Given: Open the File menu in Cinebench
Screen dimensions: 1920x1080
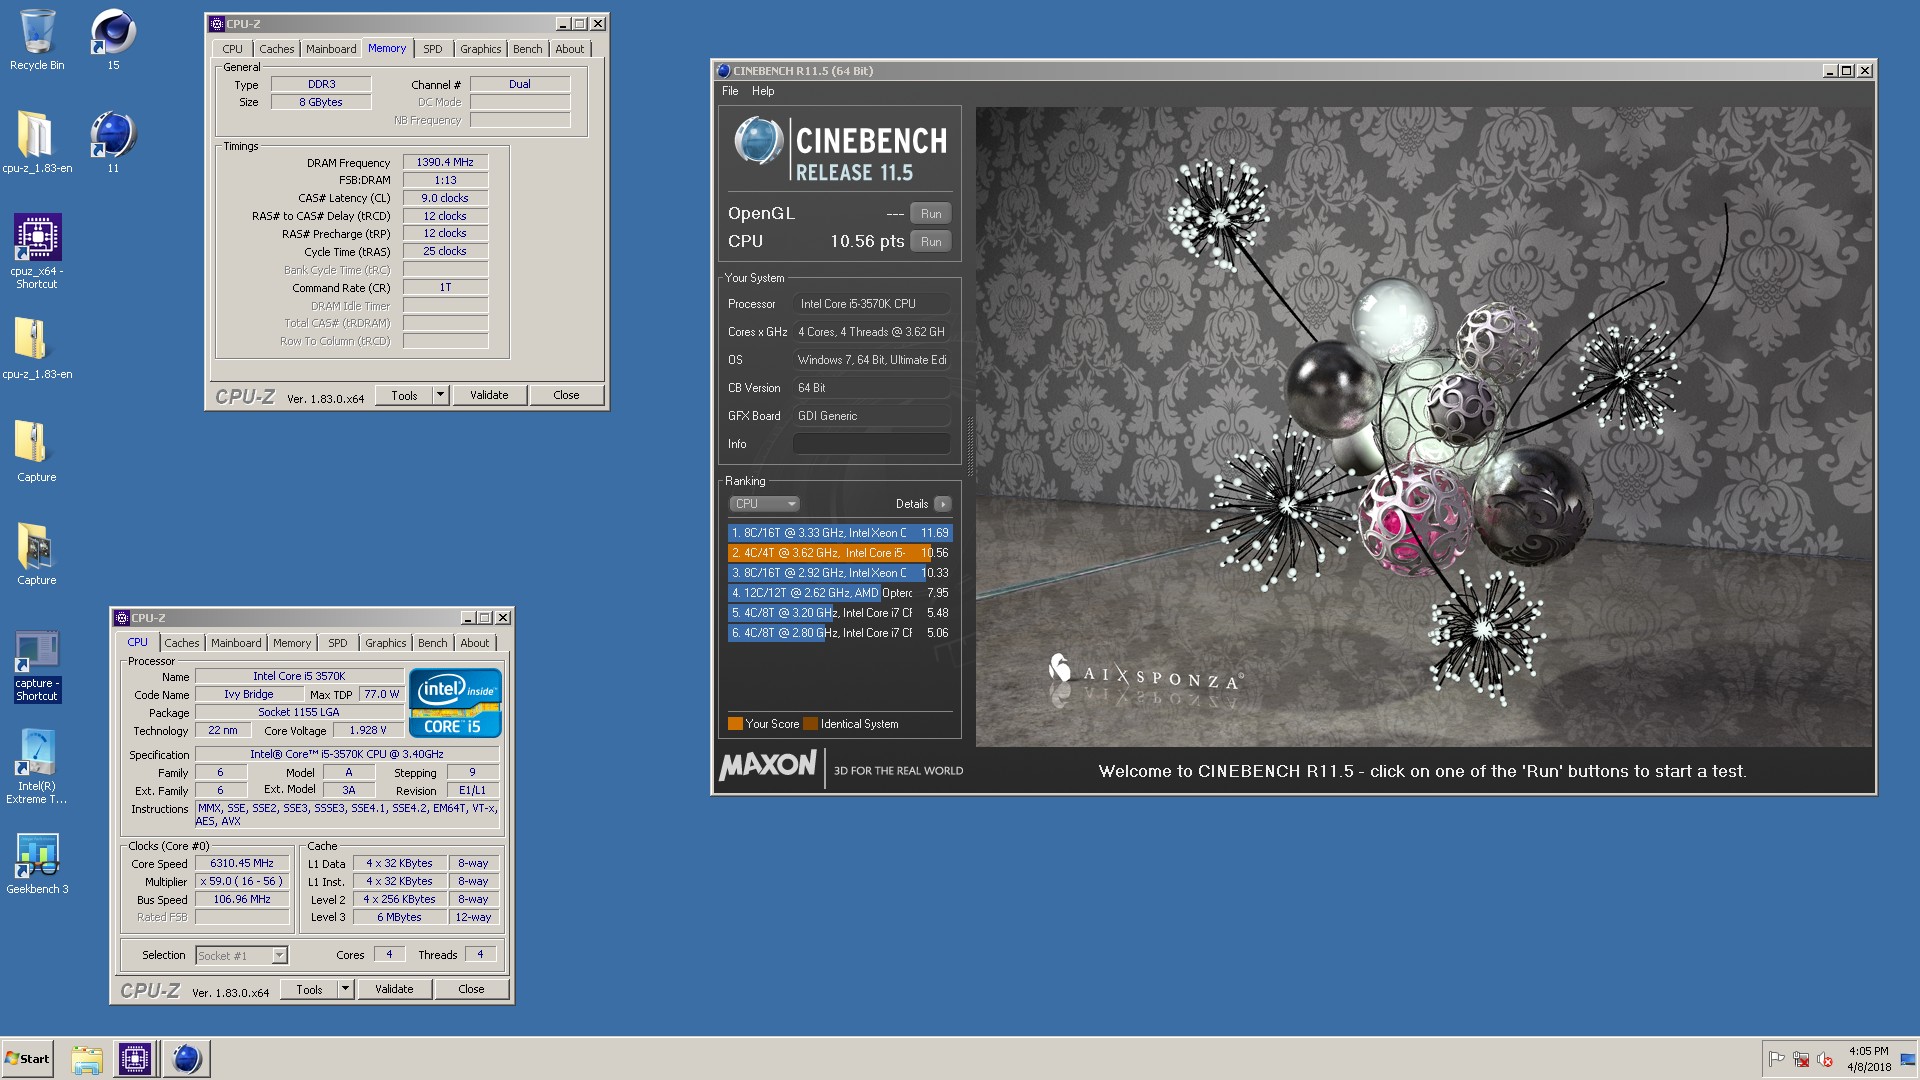Looking at the screenshot, I should click(730, 91).
